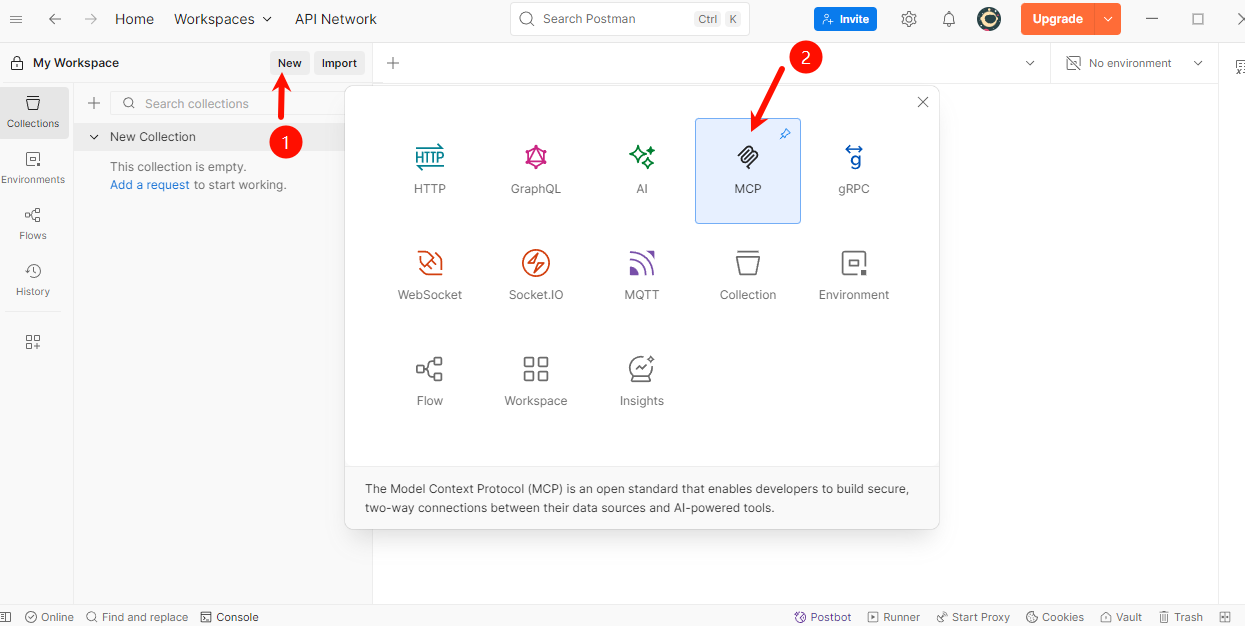1245x626 pixels.
Task: Open the No environment selector
Action: (x=1134, y=63)
